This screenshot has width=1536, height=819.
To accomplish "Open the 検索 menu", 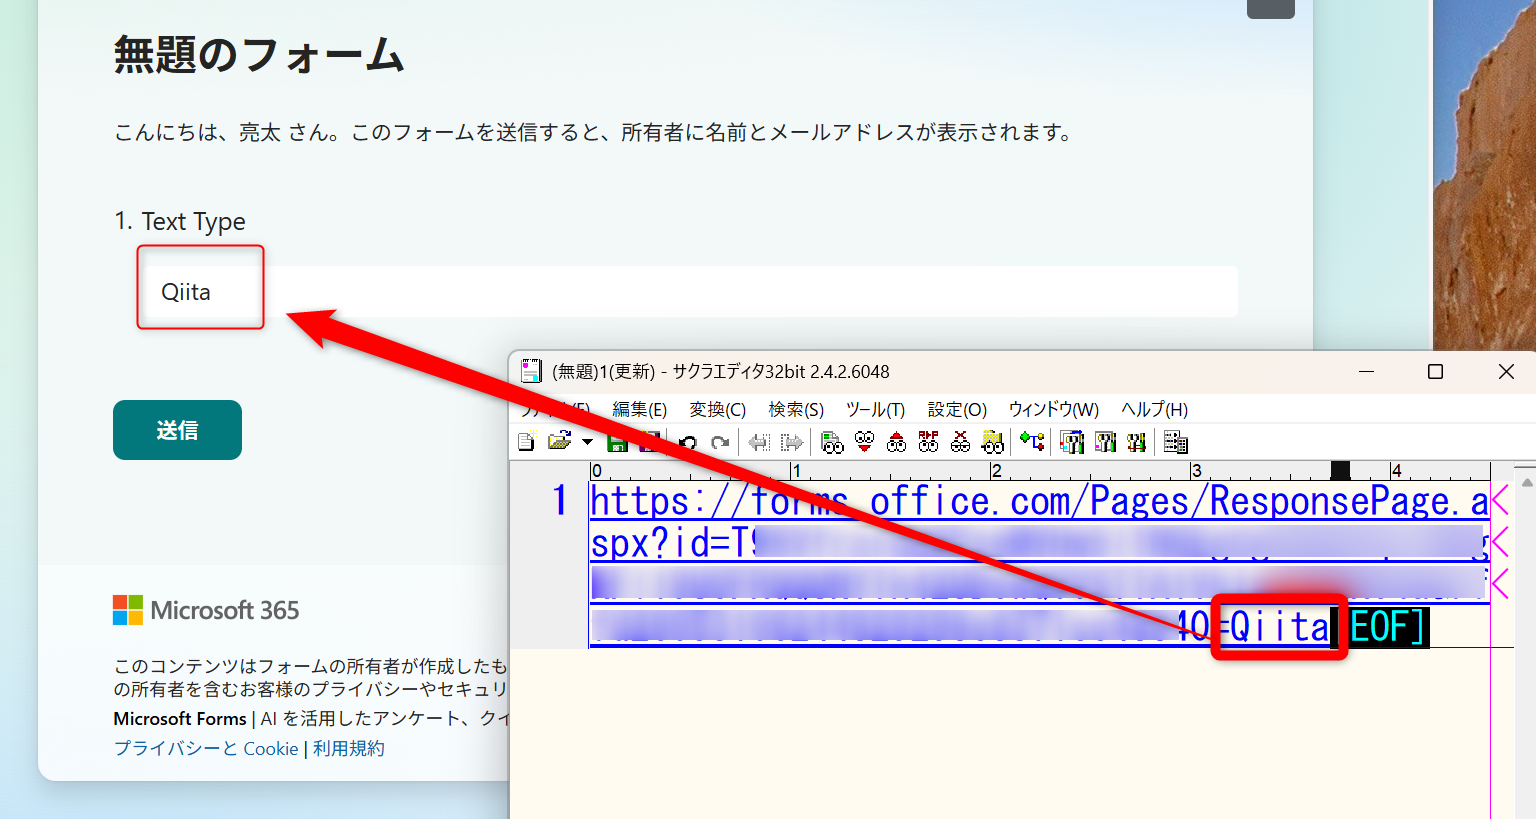I will (795, 408).
